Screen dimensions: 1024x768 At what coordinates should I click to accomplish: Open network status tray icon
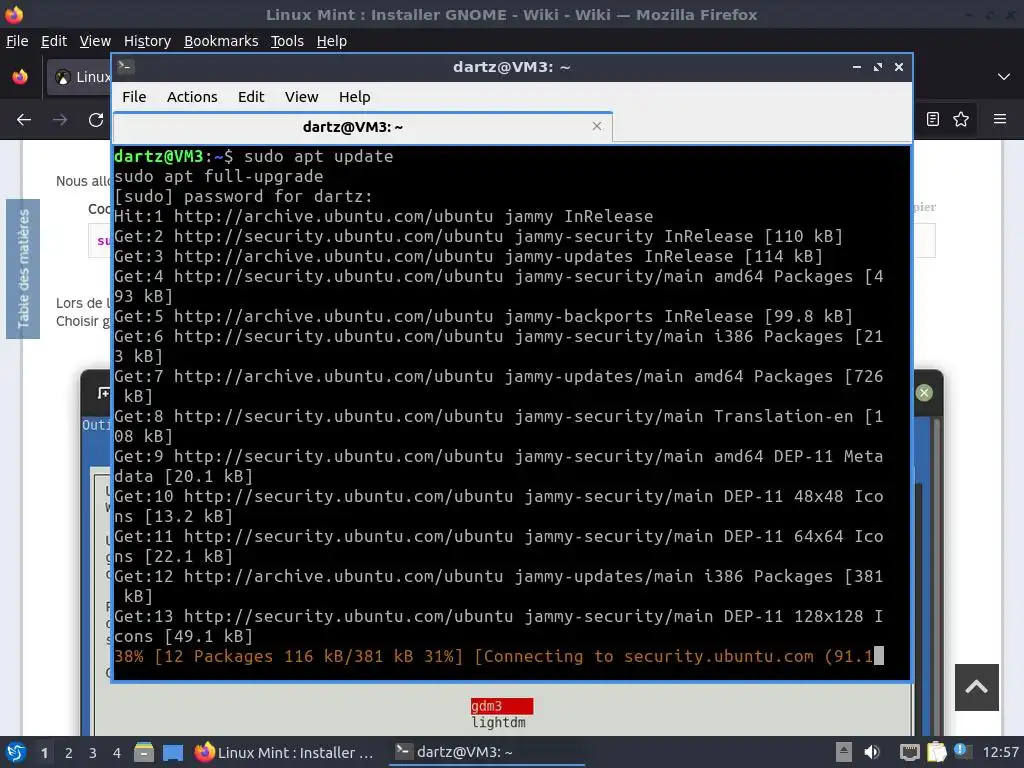[908, 752]
